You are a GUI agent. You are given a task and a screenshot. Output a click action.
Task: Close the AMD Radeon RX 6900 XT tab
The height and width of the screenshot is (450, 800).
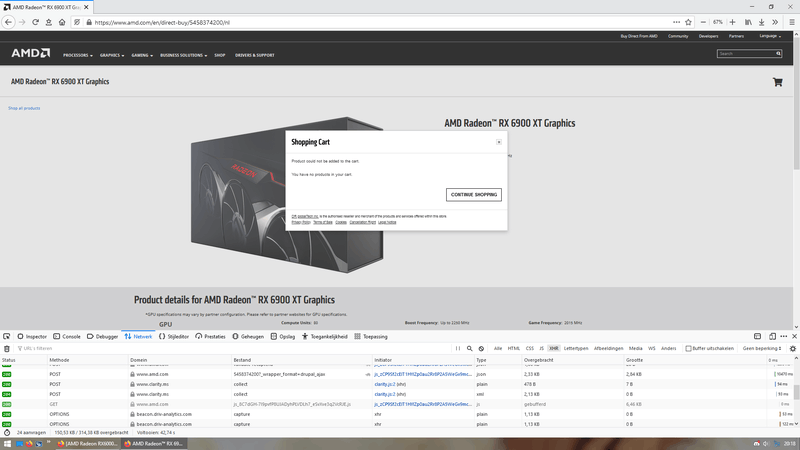click(86, 7)
